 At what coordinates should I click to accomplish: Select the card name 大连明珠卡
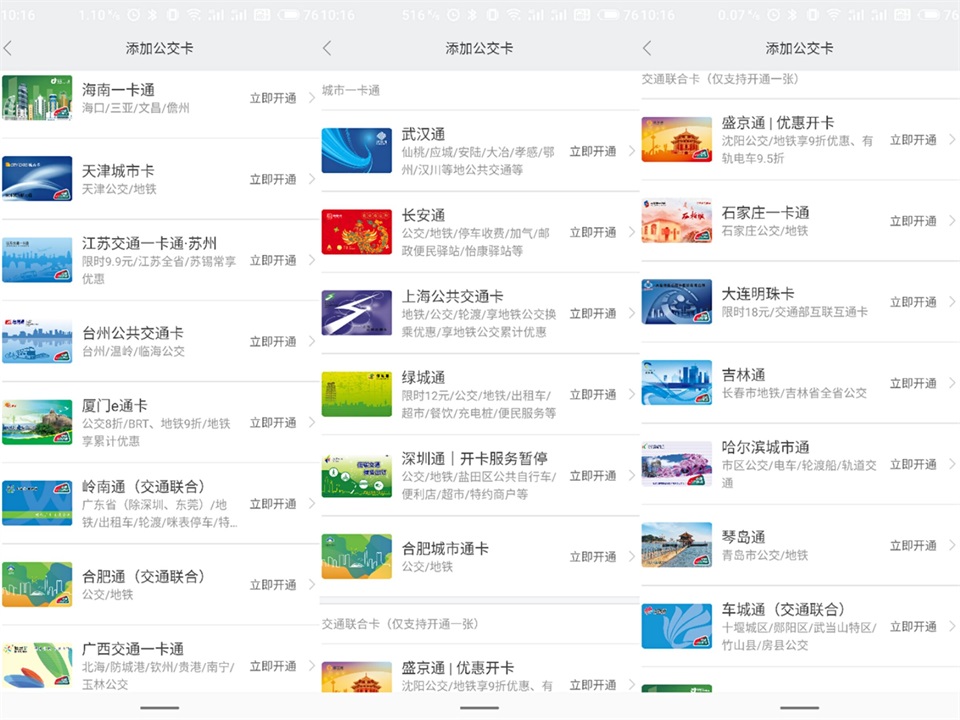point(758,294)
